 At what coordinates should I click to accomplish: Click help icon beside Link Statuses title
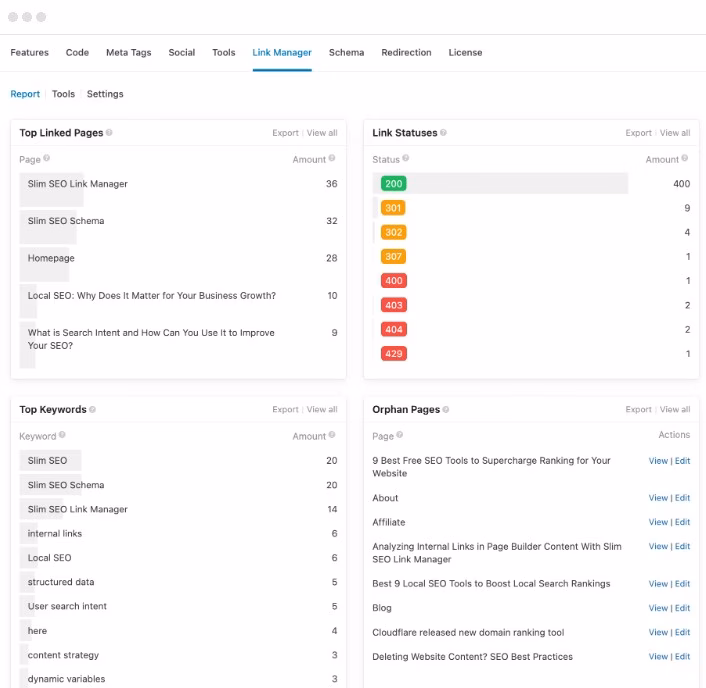(x=443, y=133)
